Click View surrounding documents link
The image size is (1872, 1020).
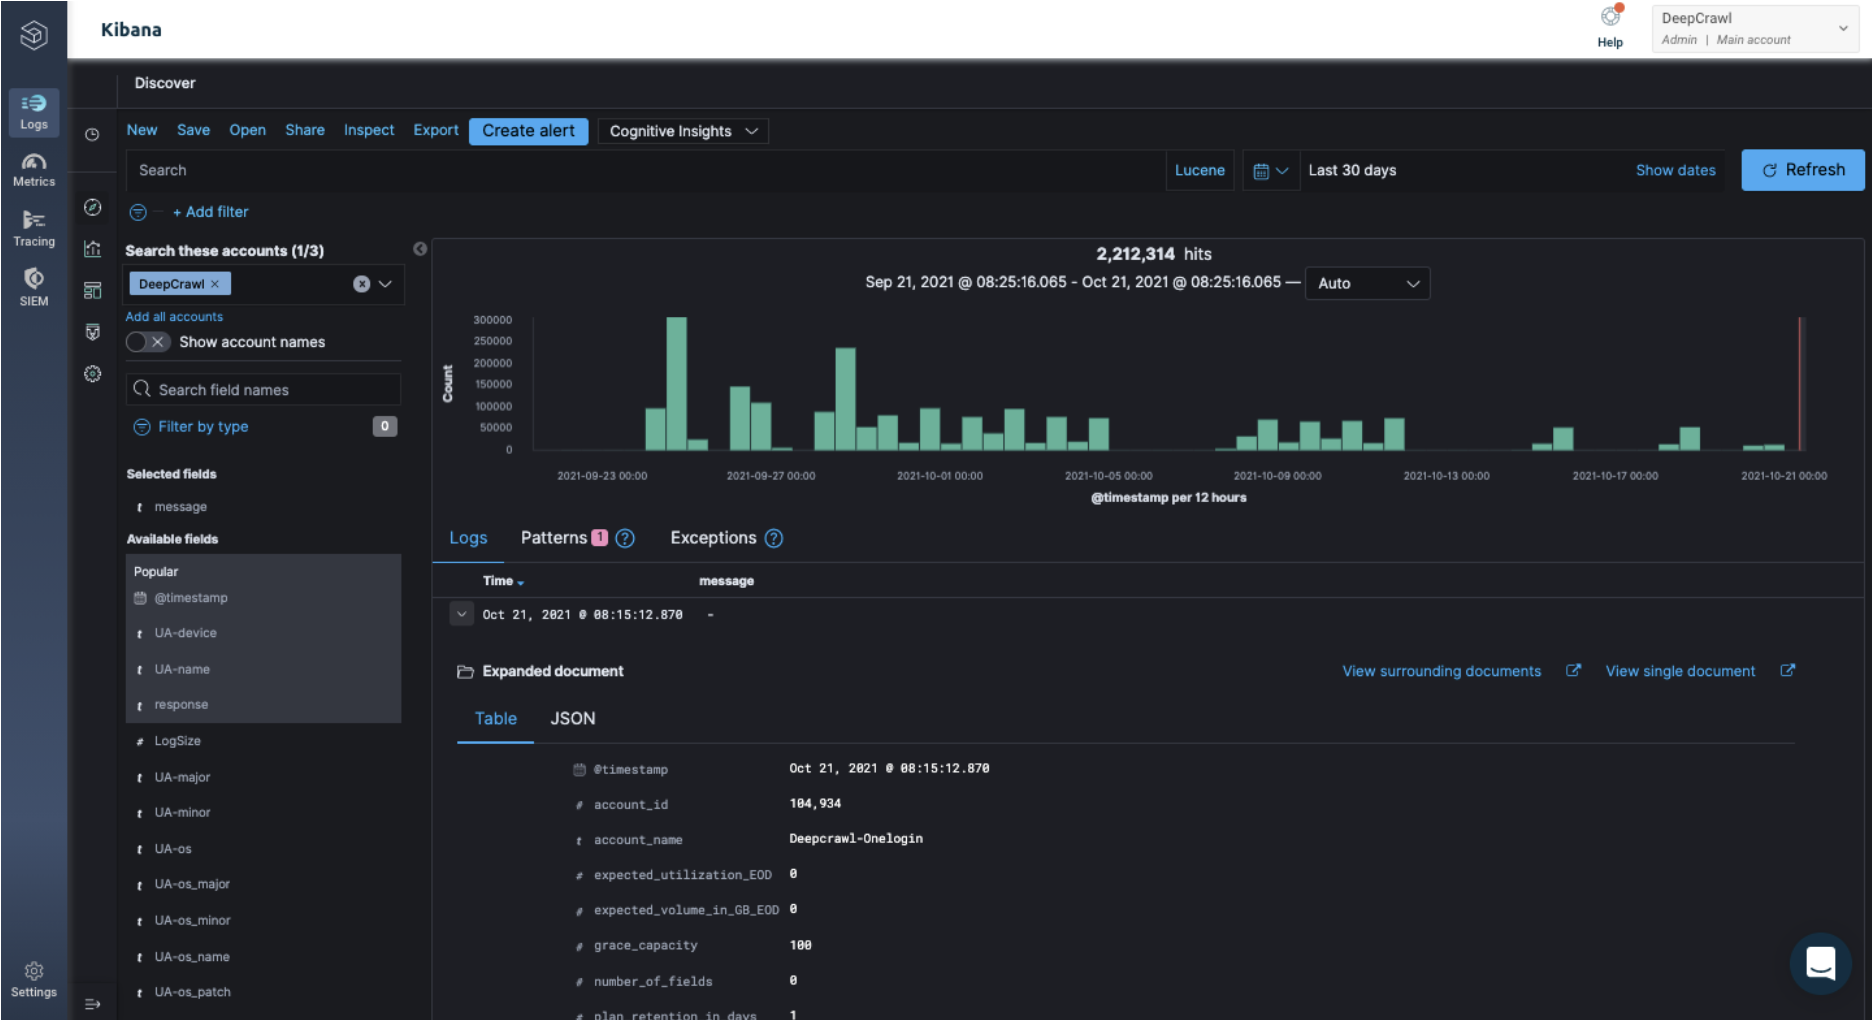1441,671
